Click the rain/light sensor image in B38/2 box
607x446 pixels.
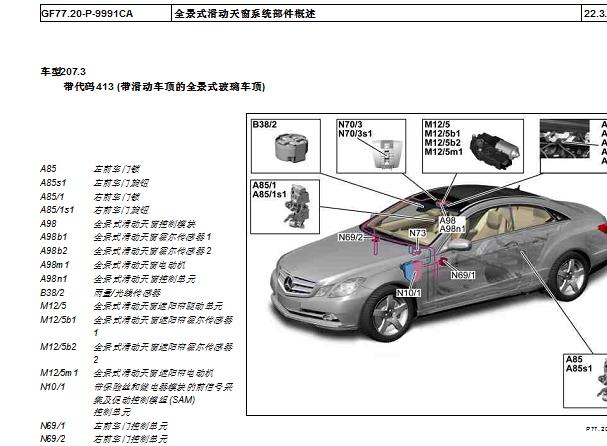[292, 148]
